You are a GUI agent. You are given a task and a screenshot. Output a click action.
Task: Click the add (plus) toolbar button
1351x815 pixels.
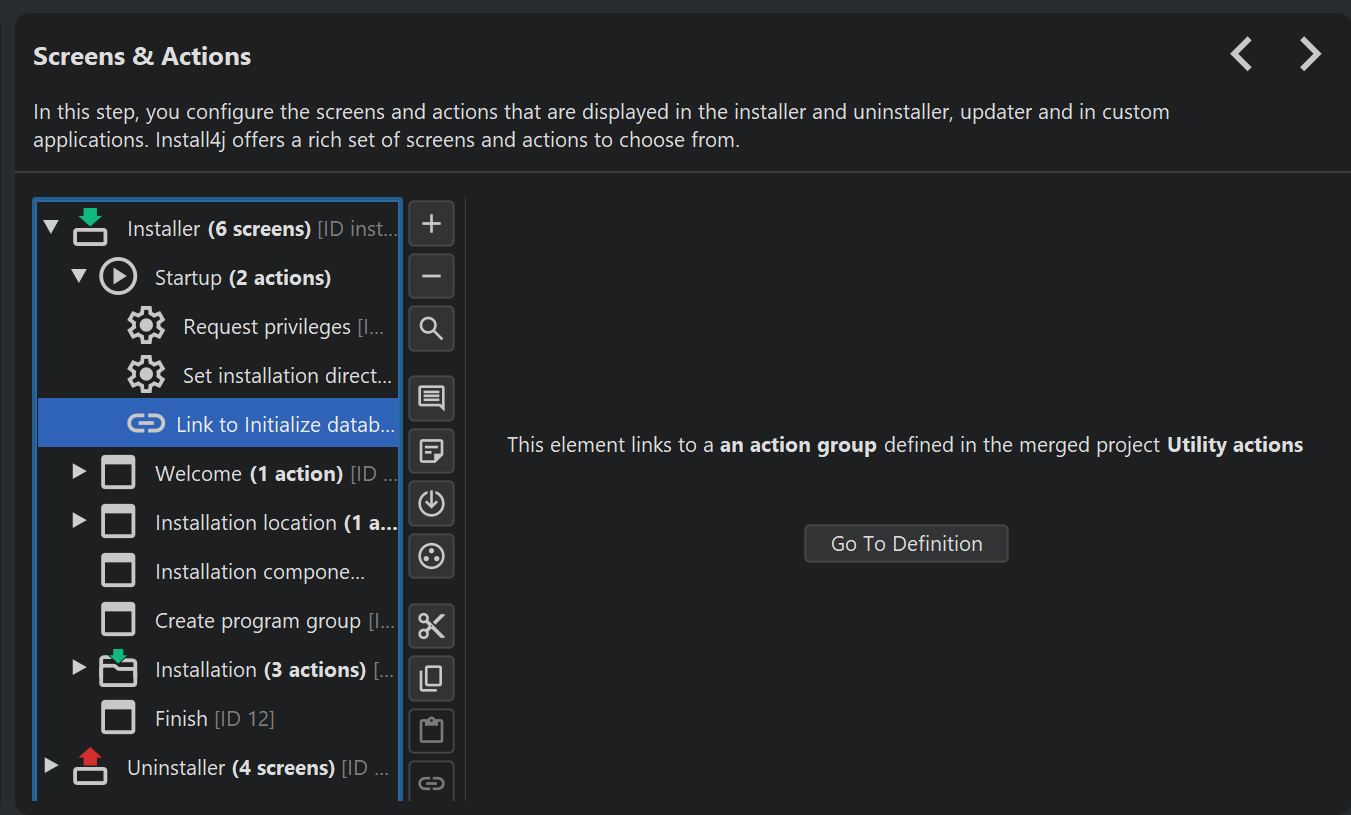point(431,224)
